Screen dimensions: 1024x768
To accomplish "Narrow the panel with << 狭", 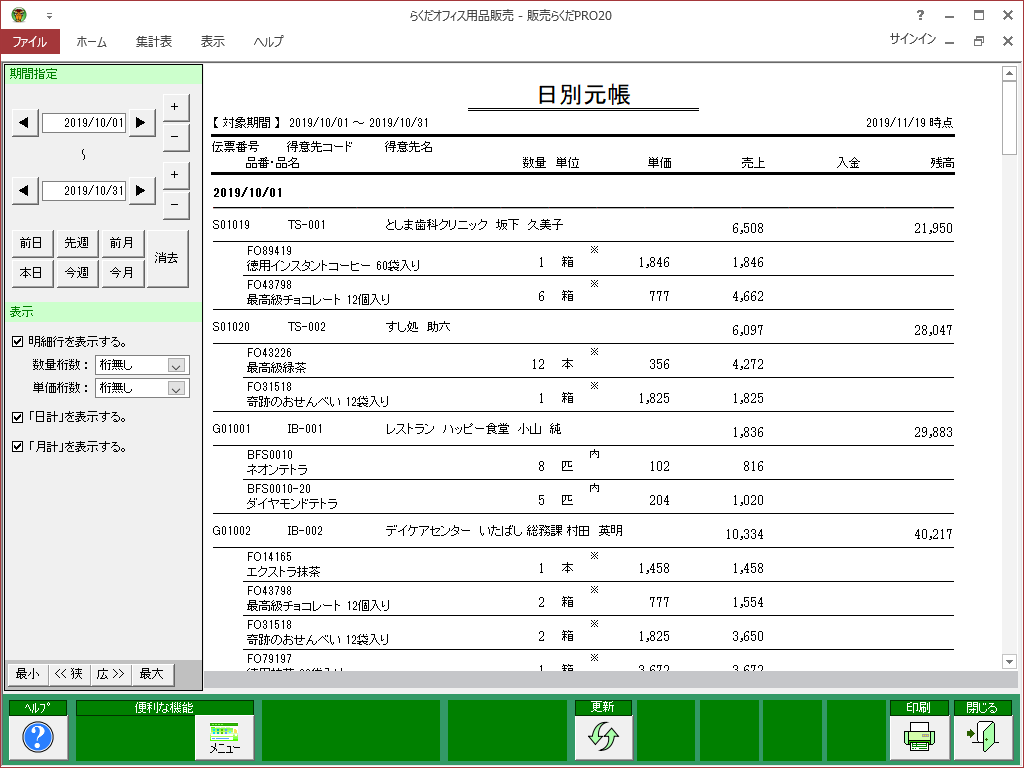I will [x=69, y=673].
